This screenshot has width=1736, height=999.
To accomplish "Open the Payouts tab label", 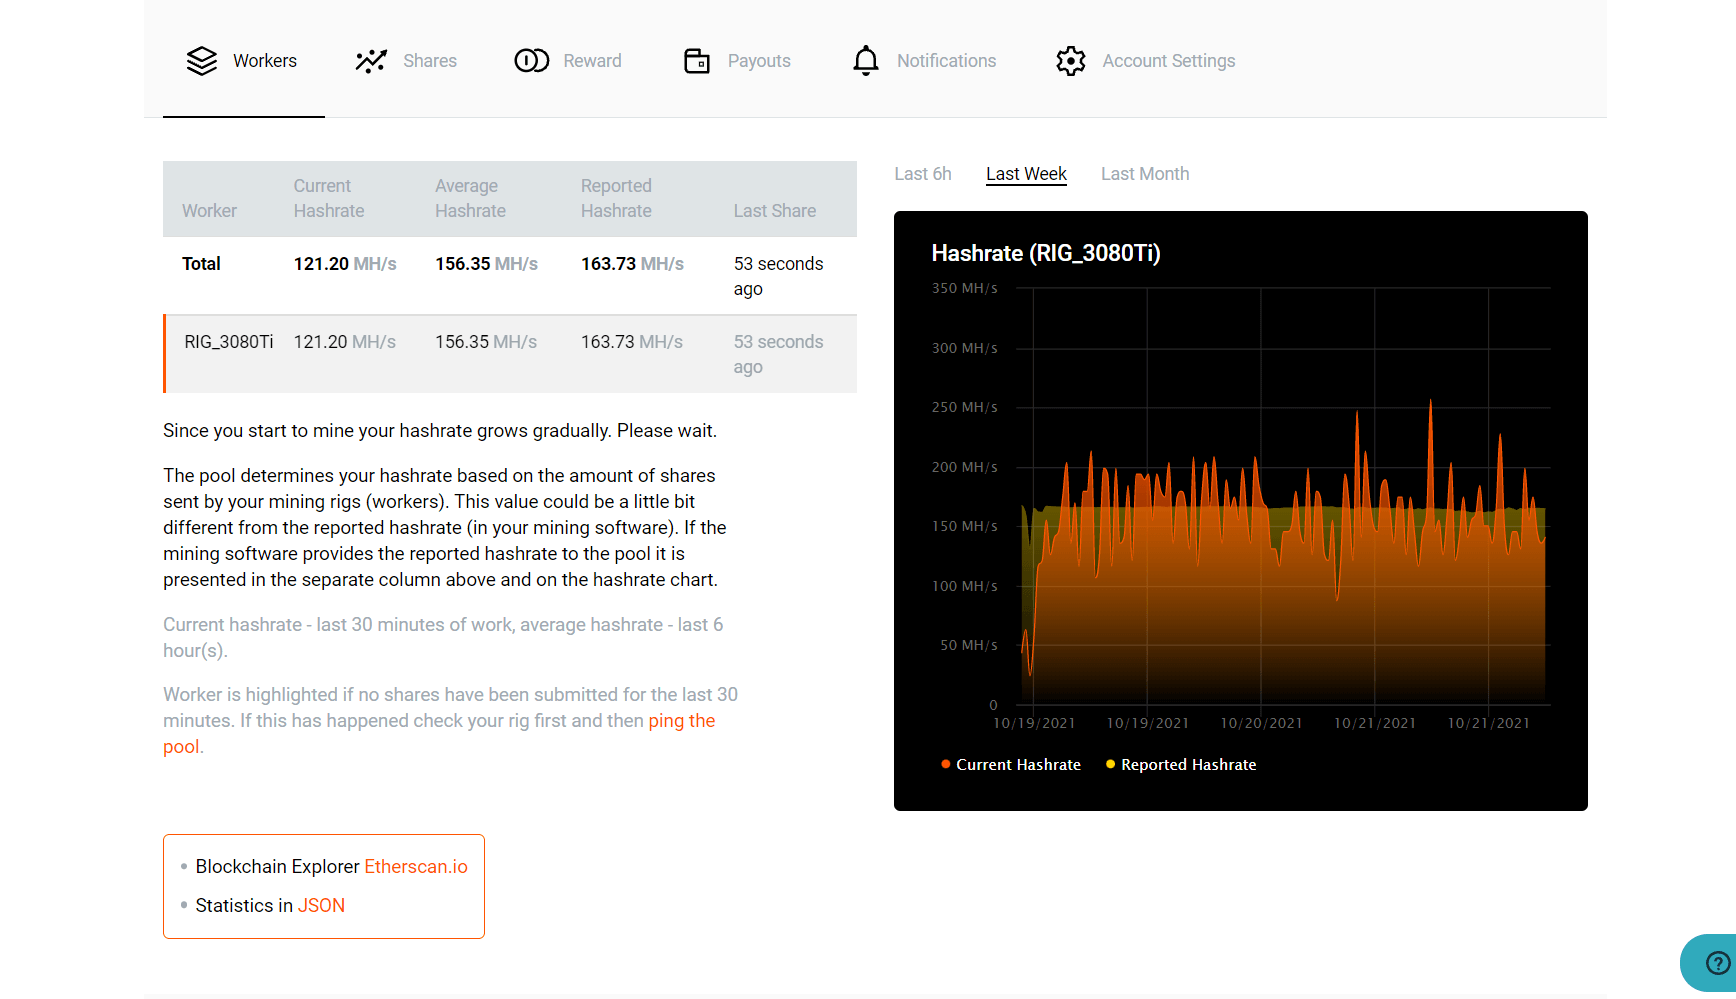I will (759, 61).
